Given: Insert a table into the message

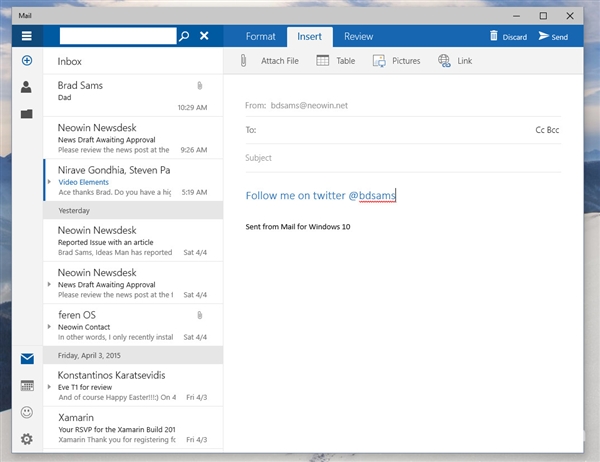Looking at the screenshot, I should 336,61.
